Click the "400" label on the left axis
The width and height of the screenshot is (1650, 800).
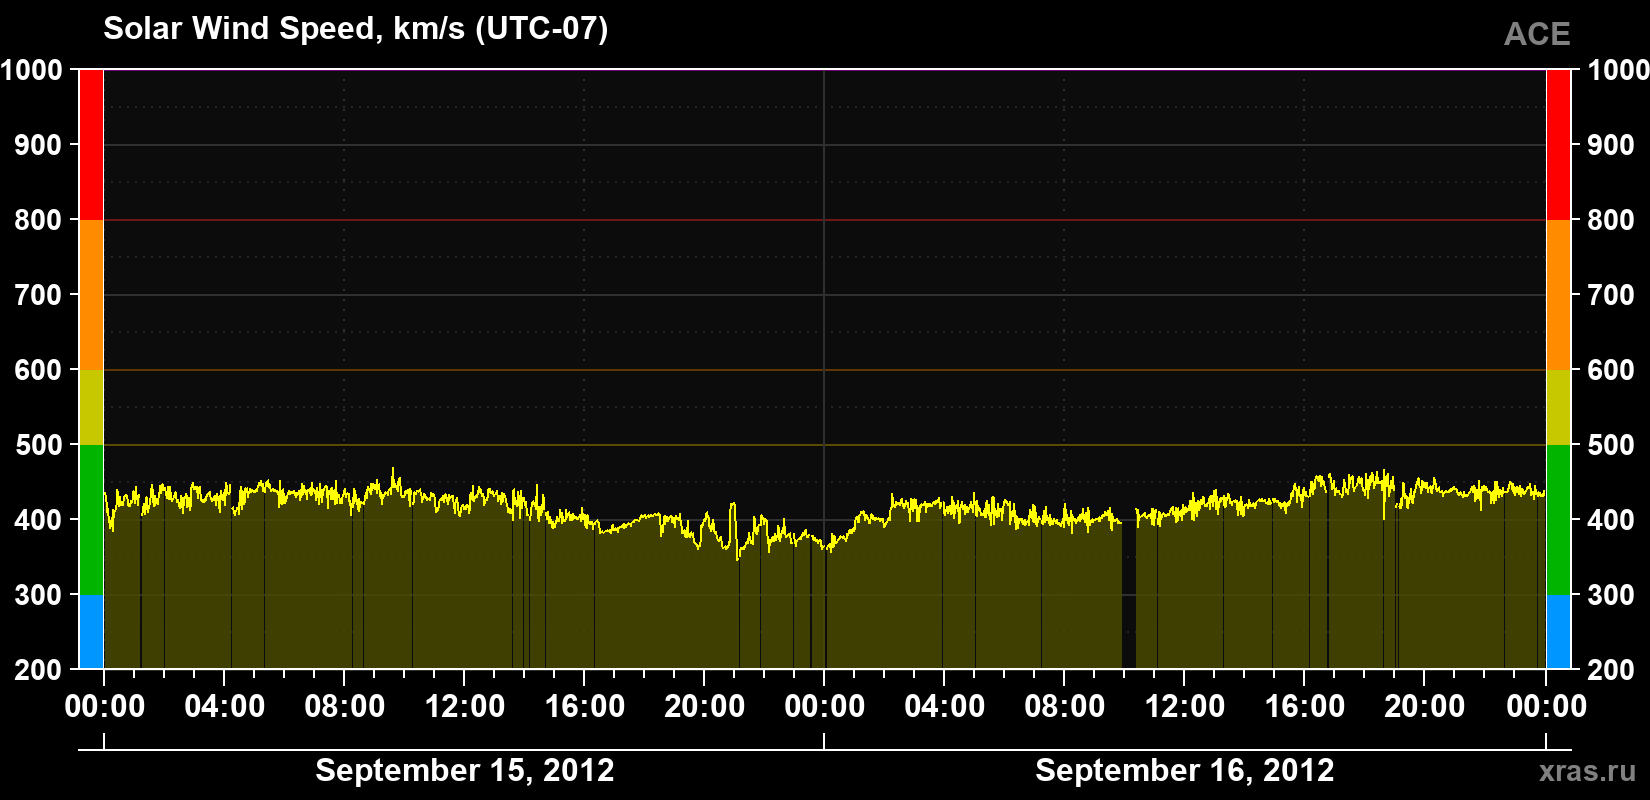click(39, 520)
